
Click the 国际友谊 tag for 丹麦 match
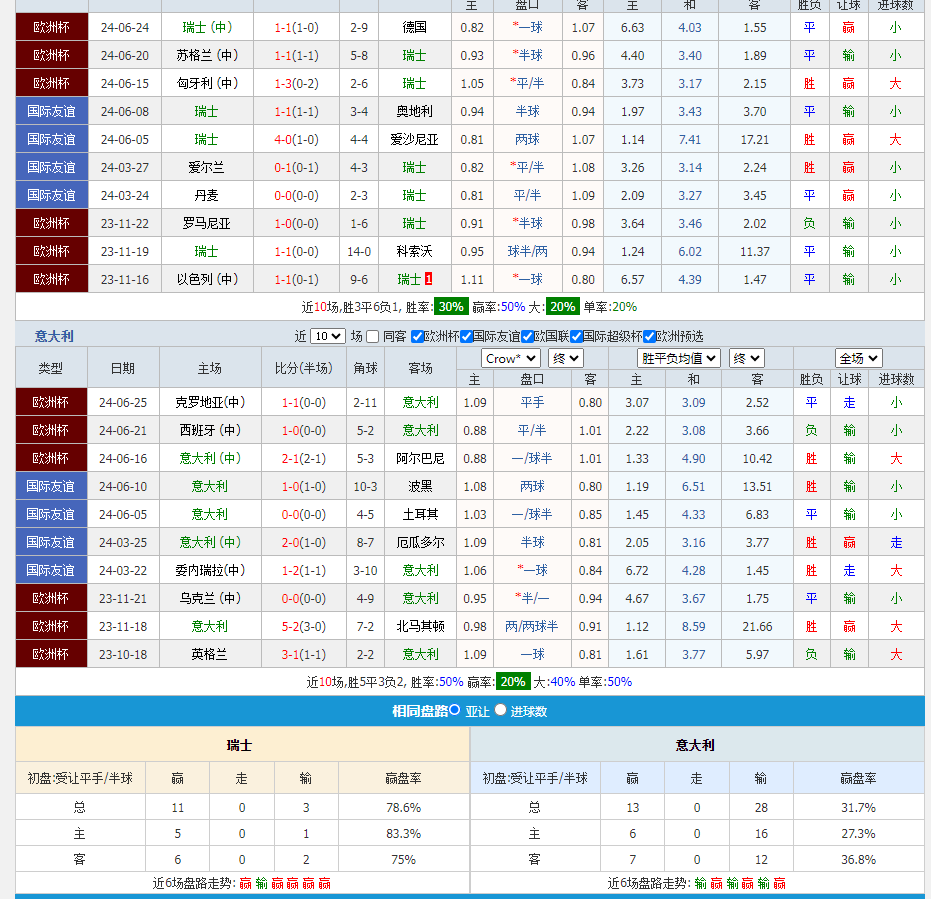[x=51, y=196]
